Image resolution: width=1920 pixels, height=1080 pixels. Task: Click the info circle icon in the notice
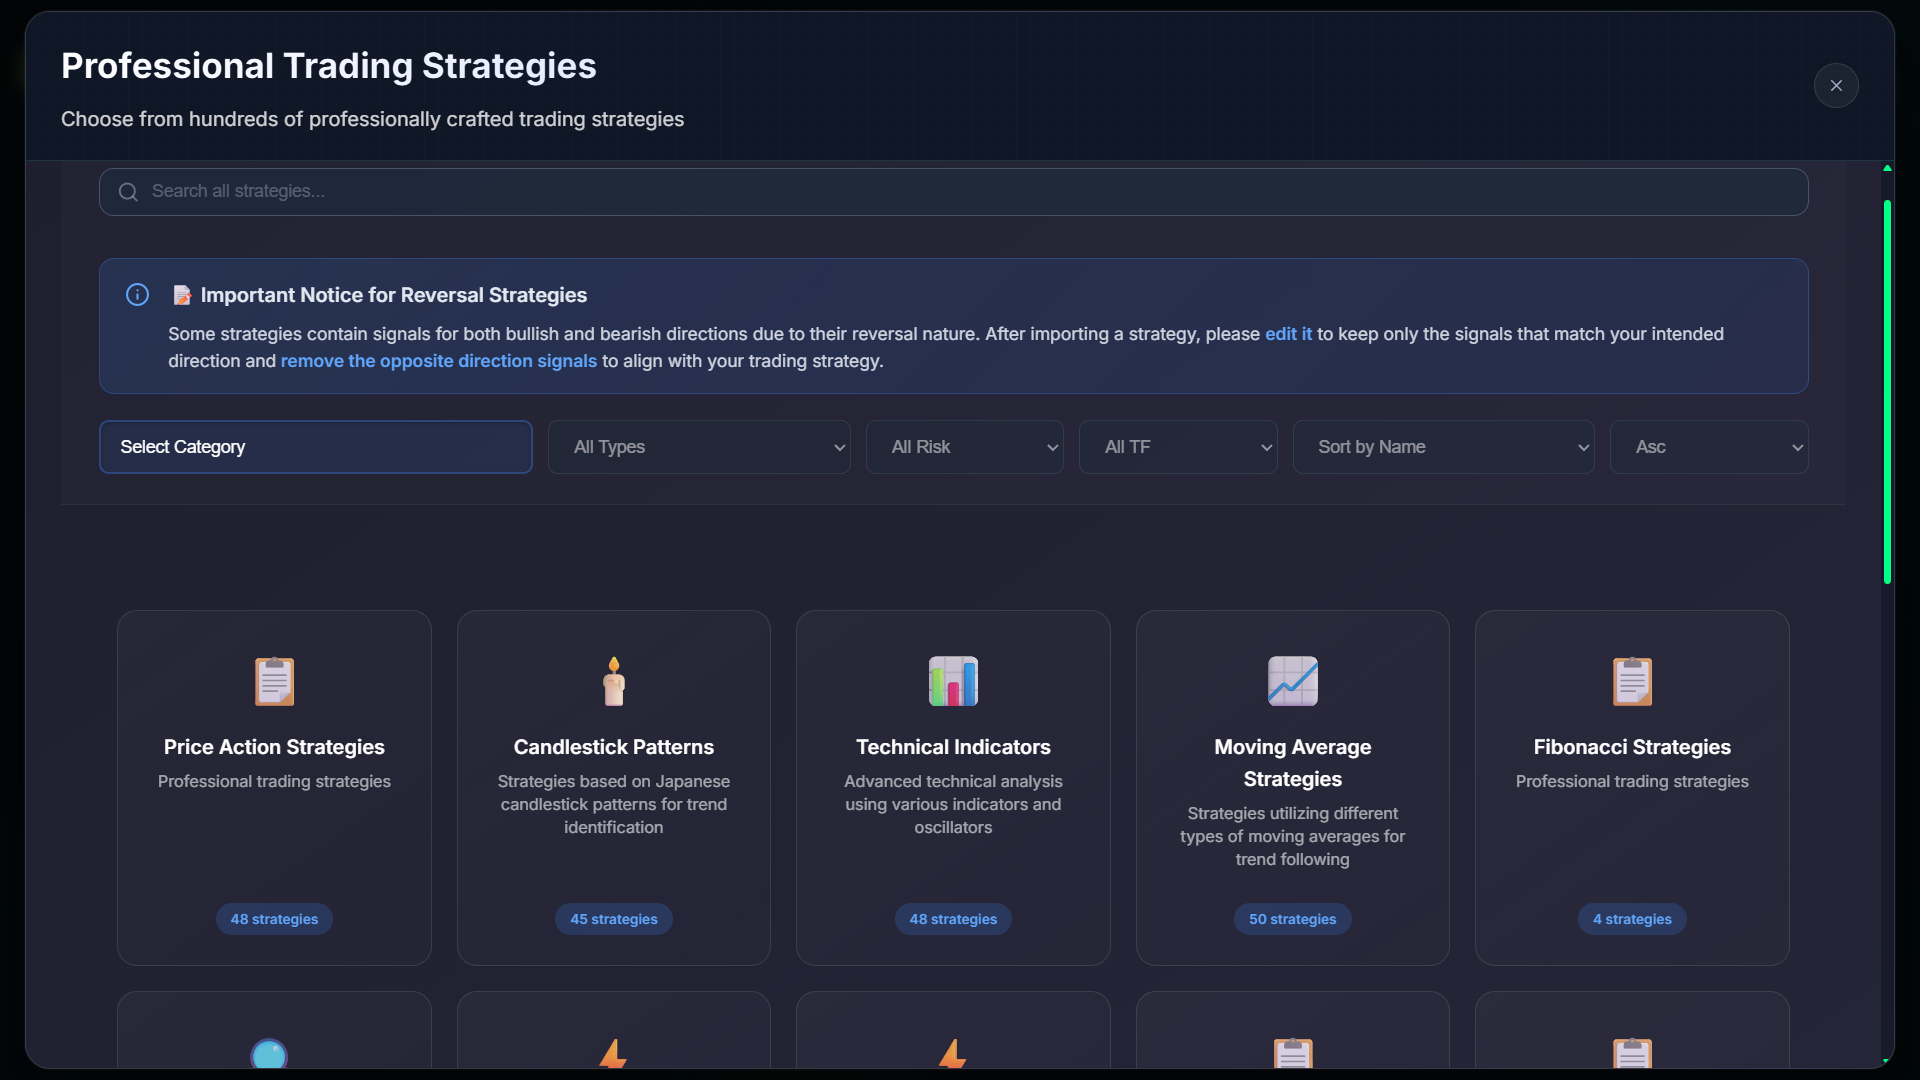click(x=137, y=295)
